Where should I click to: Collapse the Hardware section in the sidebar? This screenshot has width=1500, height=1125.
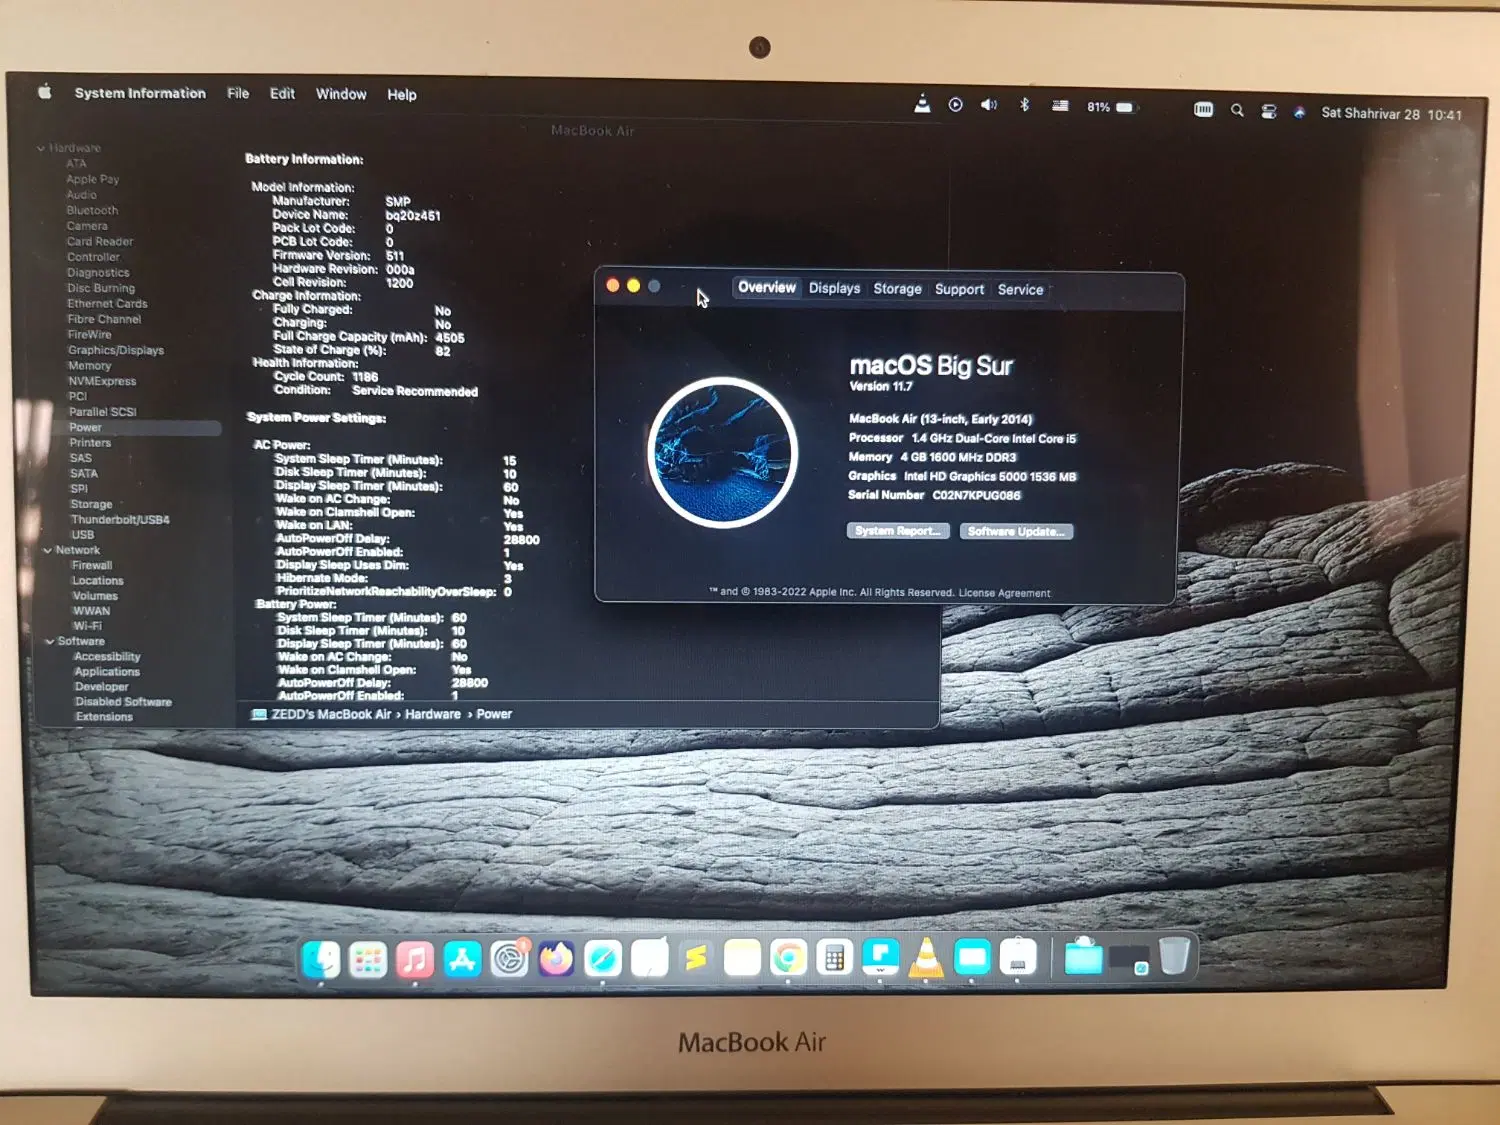(41, 148)
